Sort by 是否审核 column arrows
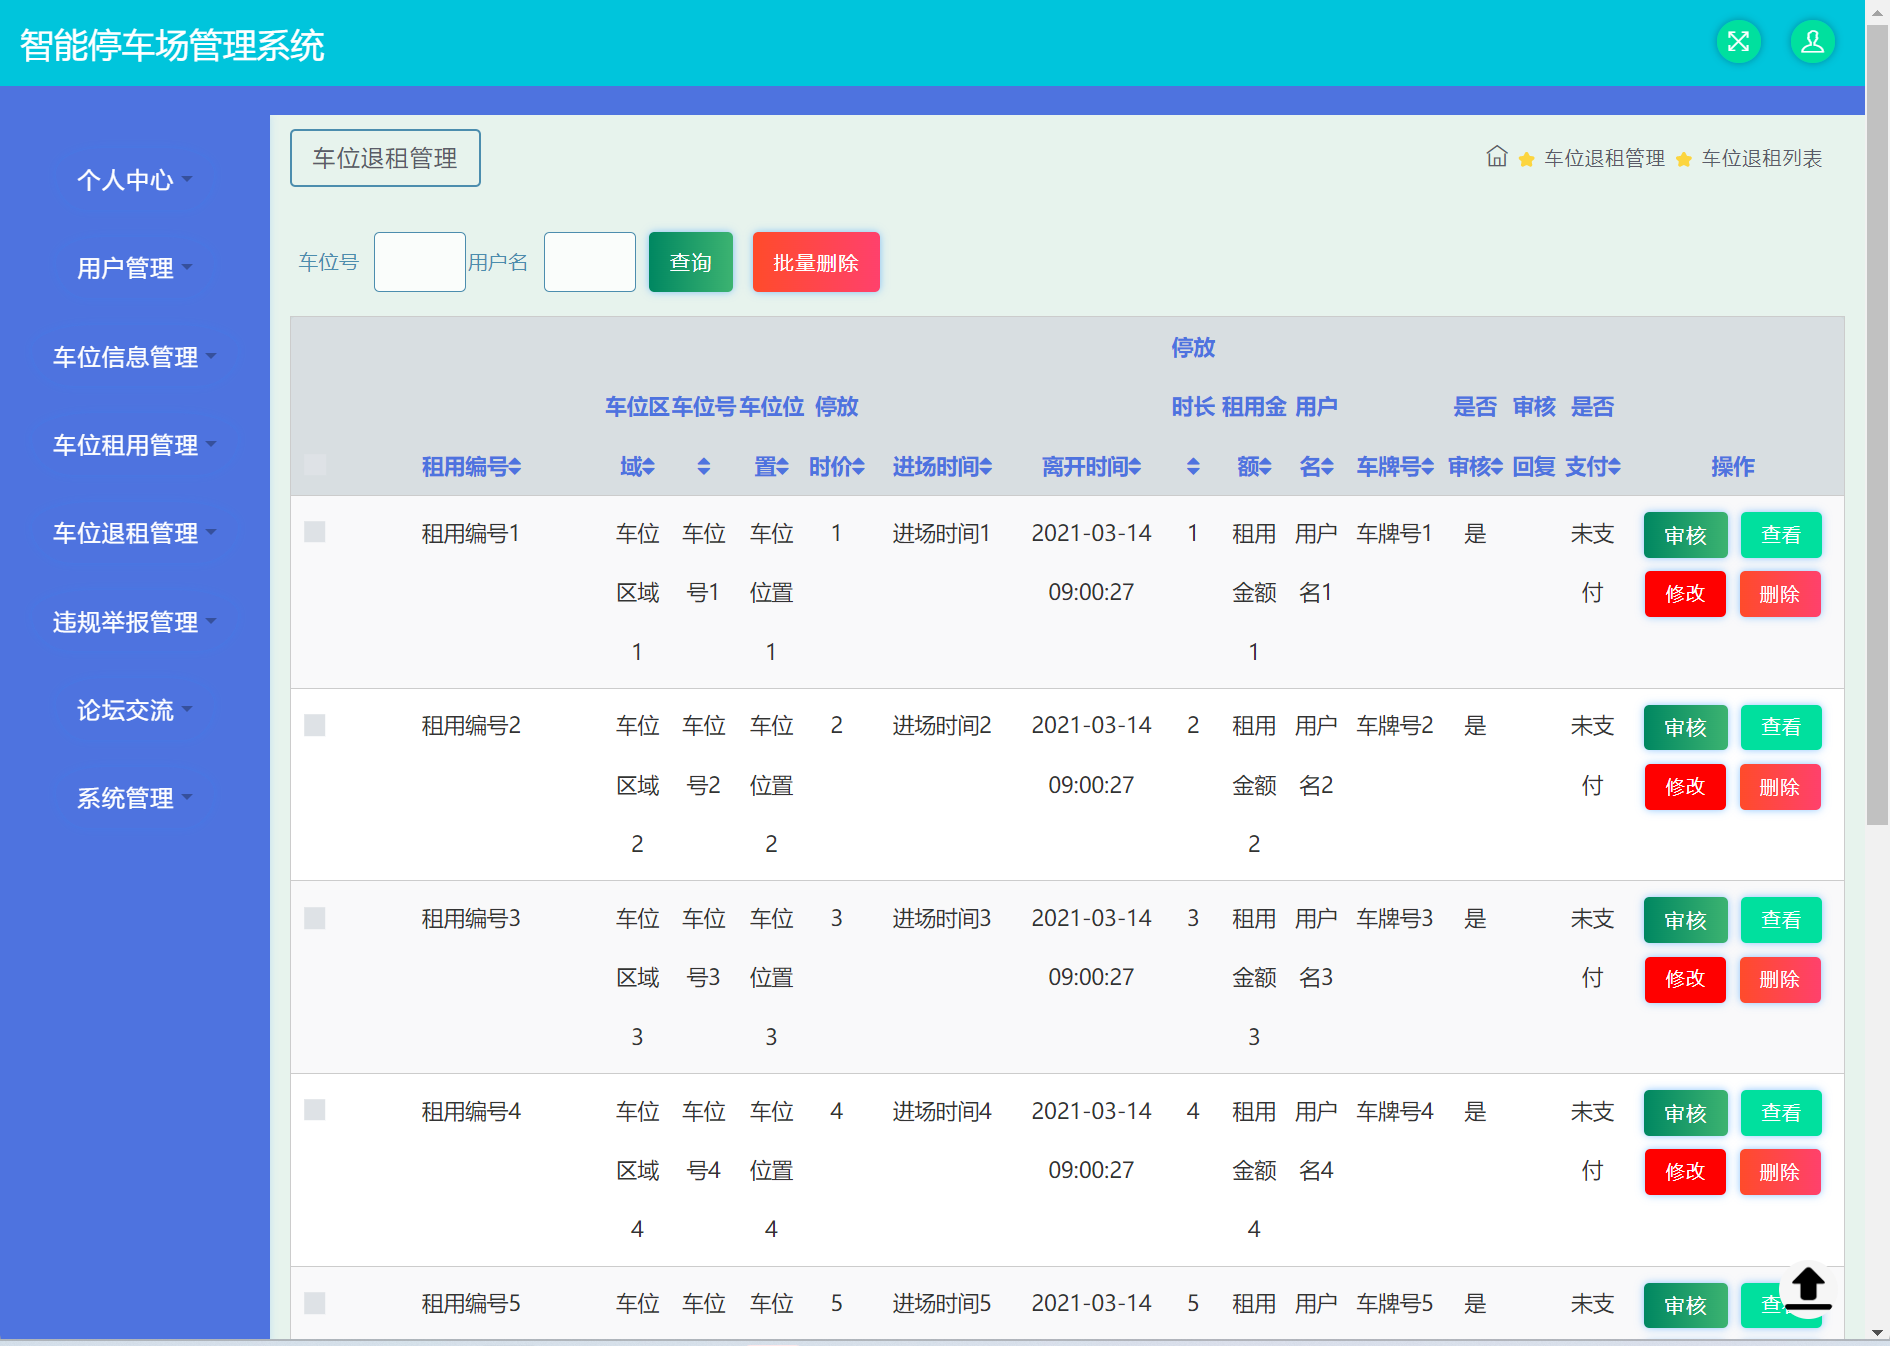The image size is (1890, 1346). pos(1496,466)
